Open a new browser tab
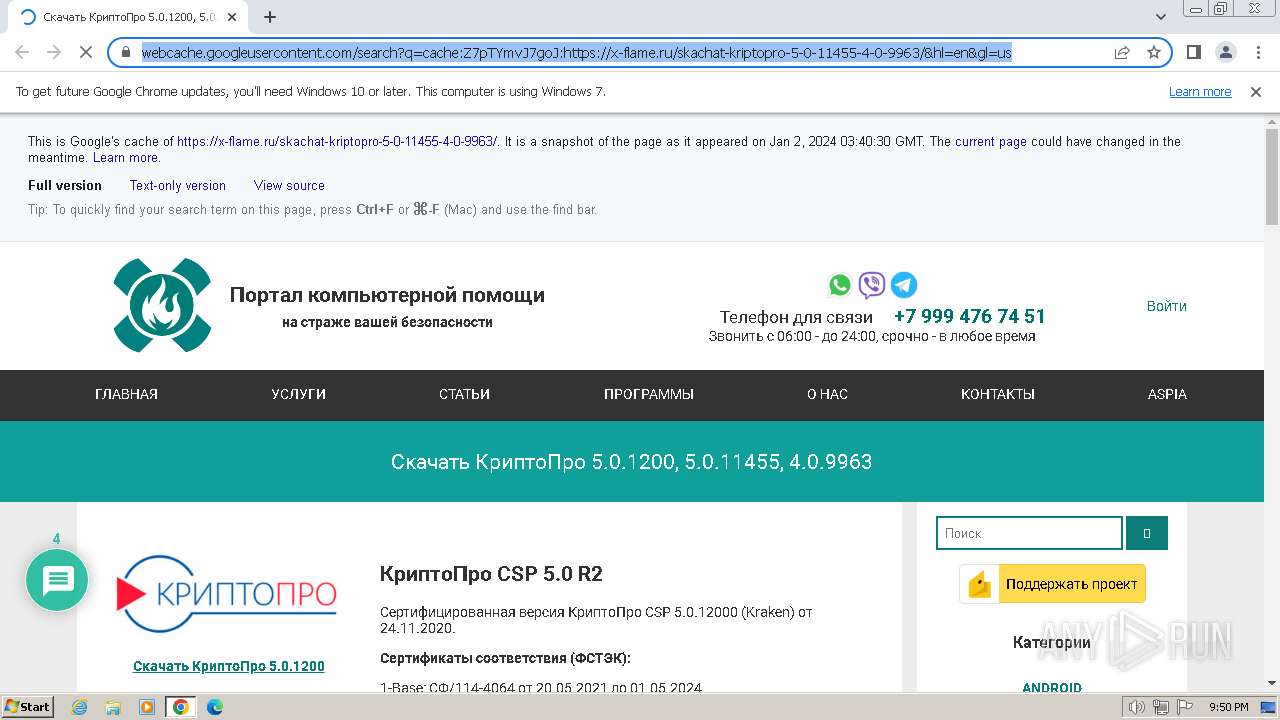Screen dimensions: 1280x720 pos(270,17)
